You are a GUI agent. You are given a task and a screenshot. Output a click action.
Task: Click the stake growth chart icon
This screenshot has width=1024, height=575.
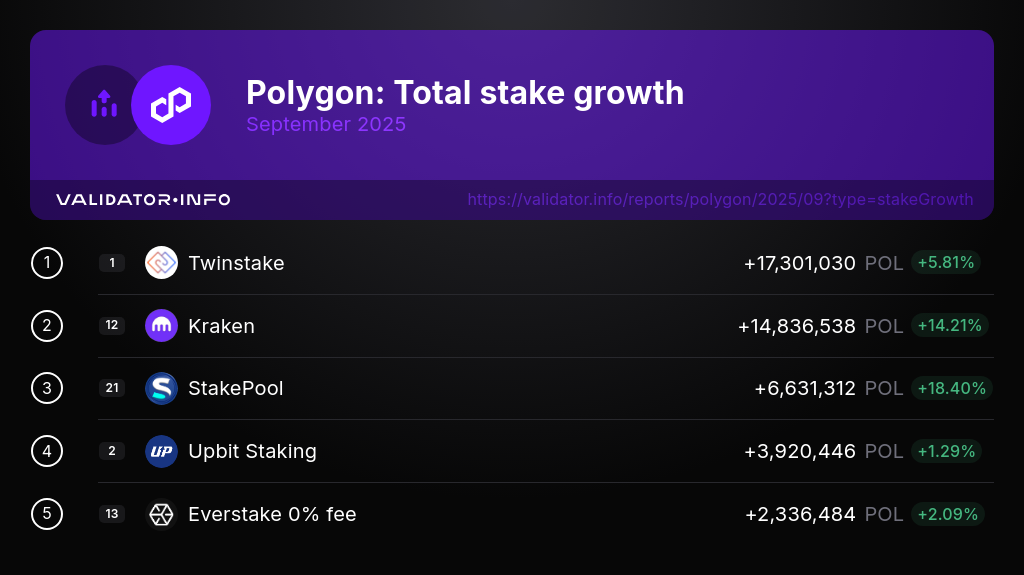(104, 105)
